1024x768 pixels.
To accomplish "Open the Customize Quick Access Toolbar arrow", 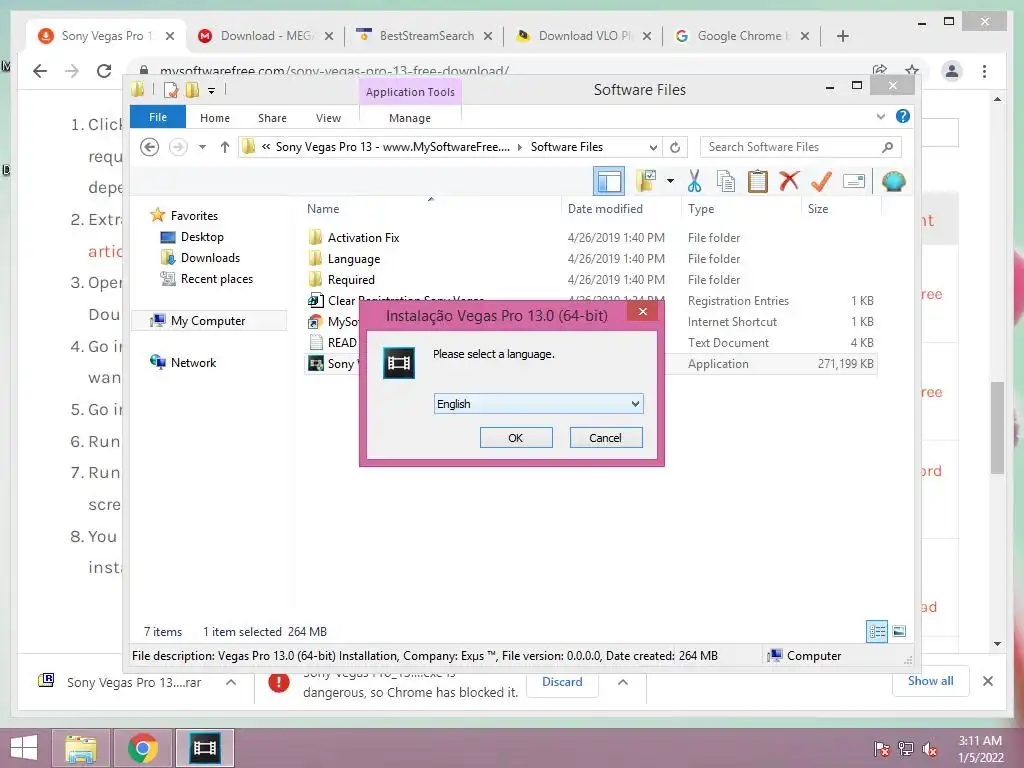I will pos(212,91).
